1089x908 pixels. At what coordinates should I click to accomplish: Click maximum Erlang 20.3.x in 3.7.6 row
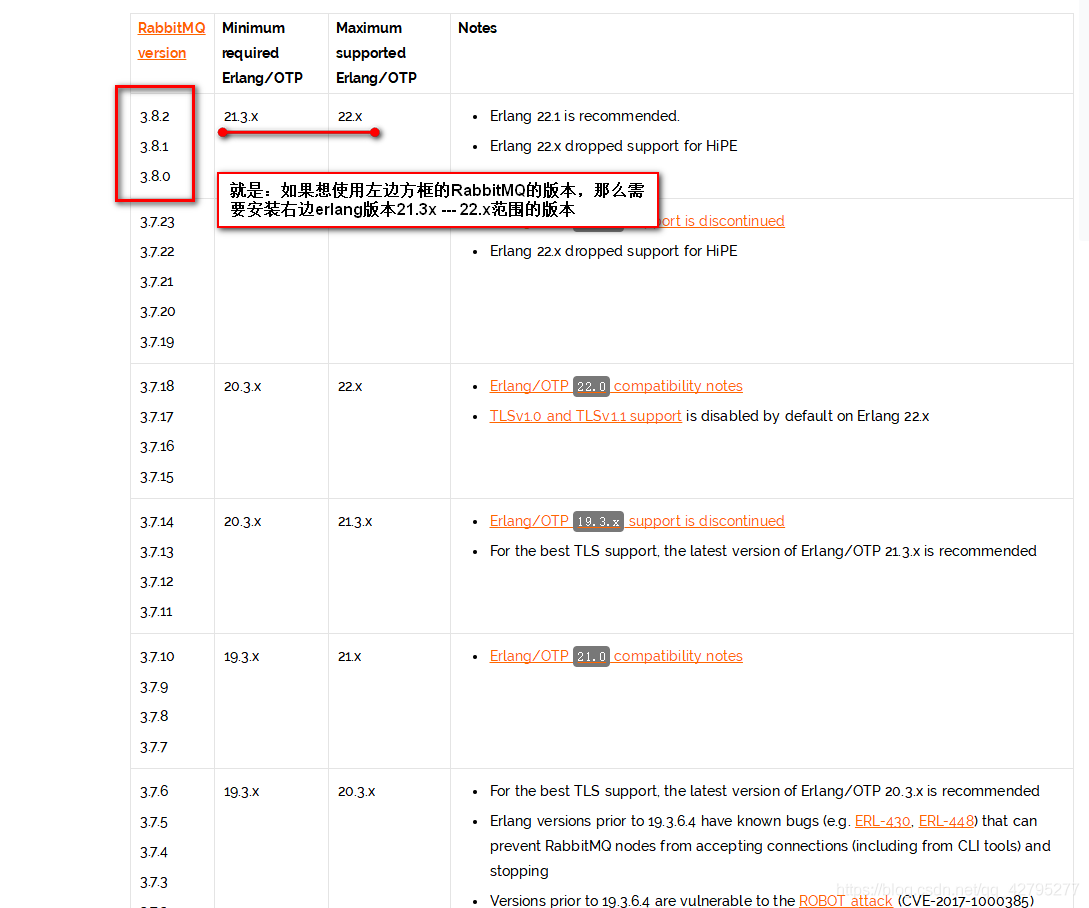pyautogui.click(x=356, y=792)
